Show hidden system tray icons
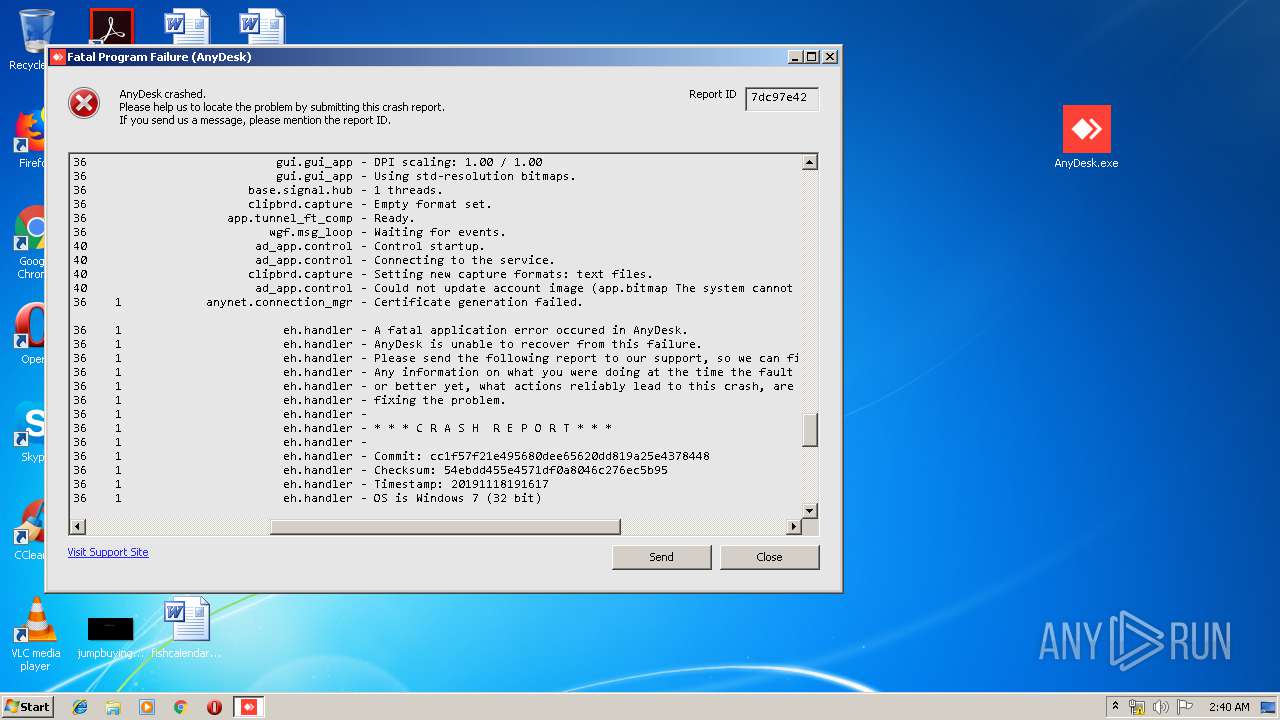This screenshot has height=720, width=1280. click(1116, 707)
